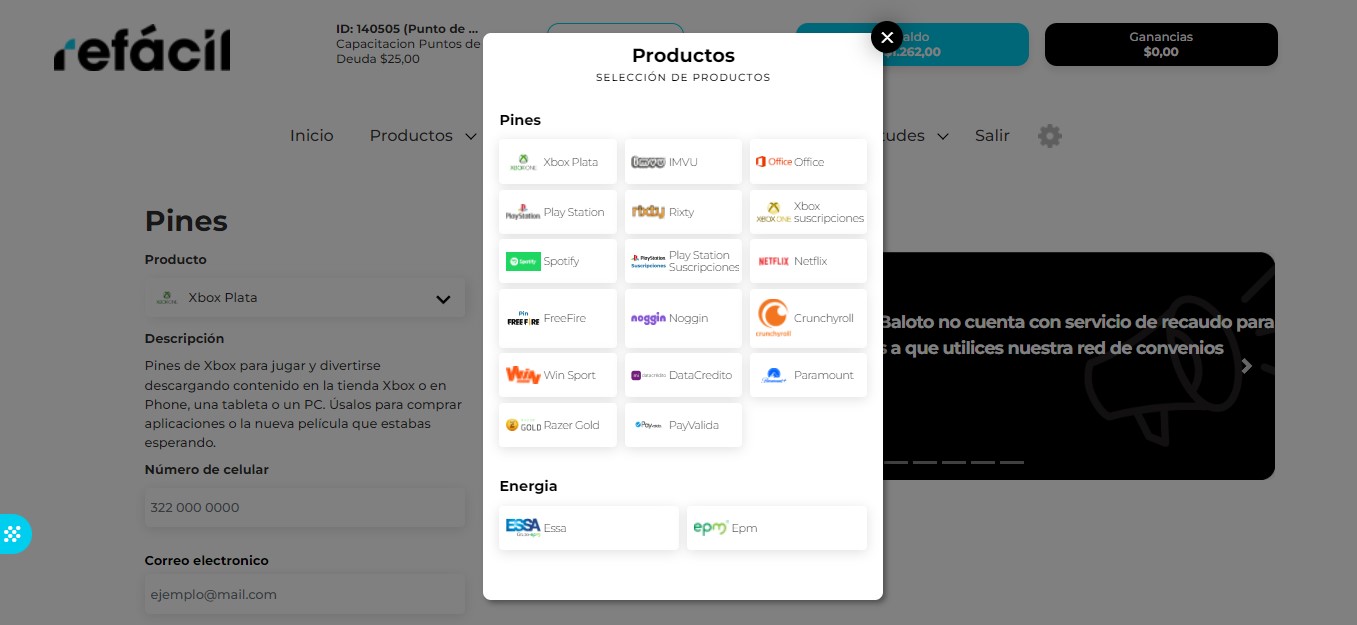Choose the IMVU pin product

(x=683, y=162)
